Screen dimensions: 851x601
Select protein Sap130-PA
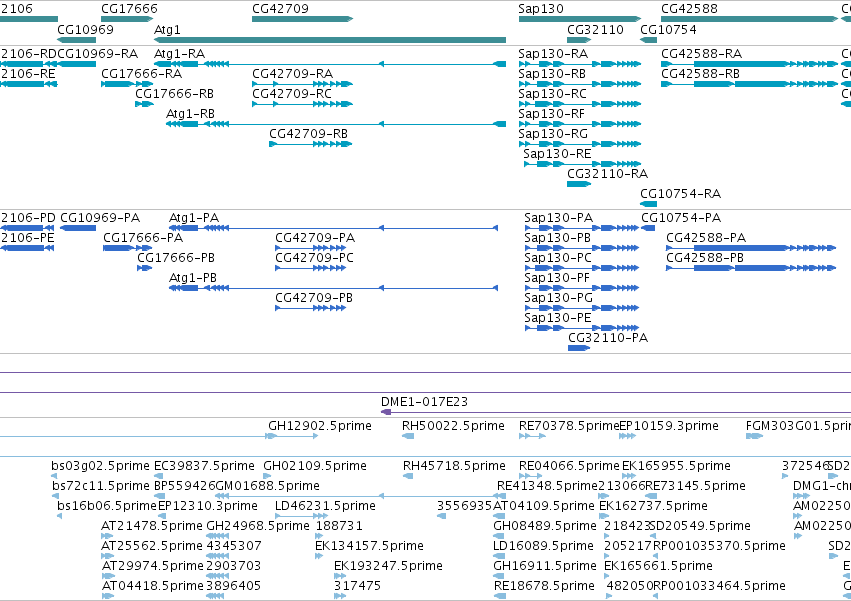pyautogui.click(x=582, y=228)
